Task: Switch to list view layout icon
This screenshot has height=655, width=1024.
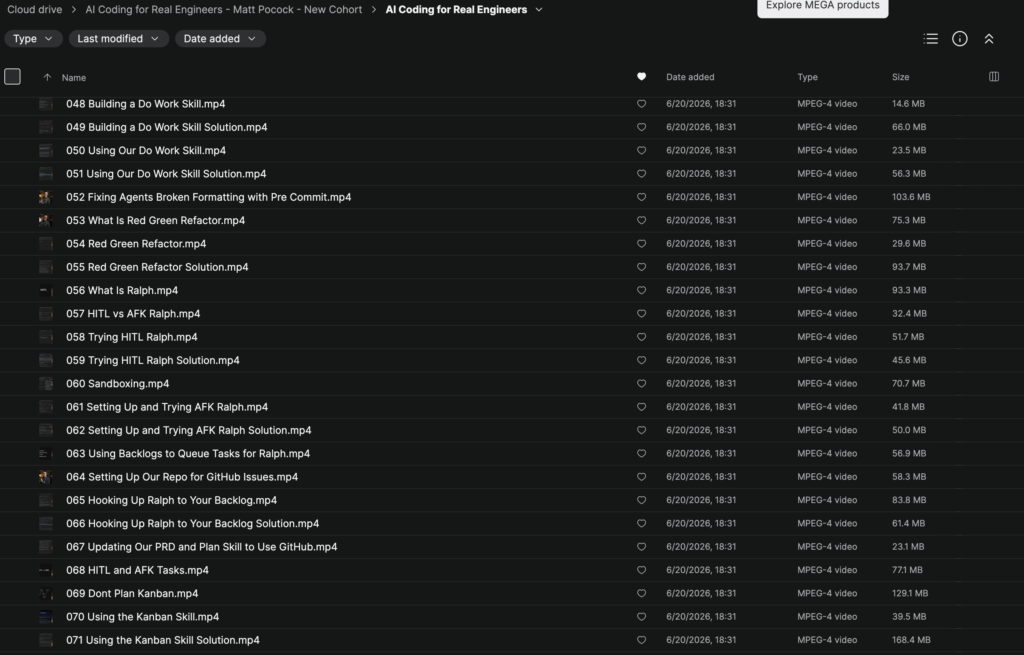Action: (930, 39)
